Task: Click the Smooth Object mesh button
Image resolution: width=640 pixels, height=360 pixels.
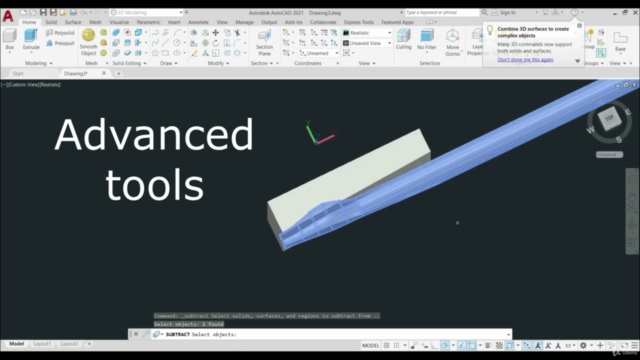Action: pyautogui.click(x=88, y=42)
